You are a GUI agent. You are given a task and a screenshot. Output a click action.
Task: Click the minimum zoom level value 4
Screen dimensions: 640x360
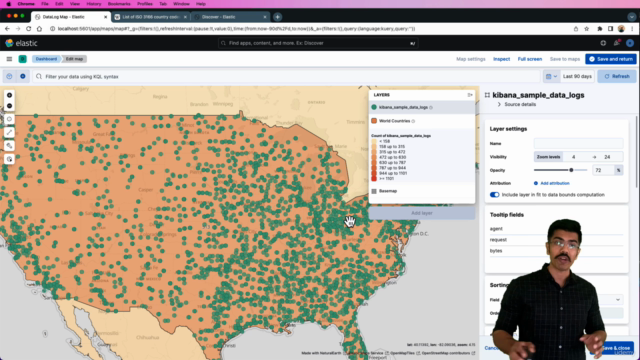573,157
